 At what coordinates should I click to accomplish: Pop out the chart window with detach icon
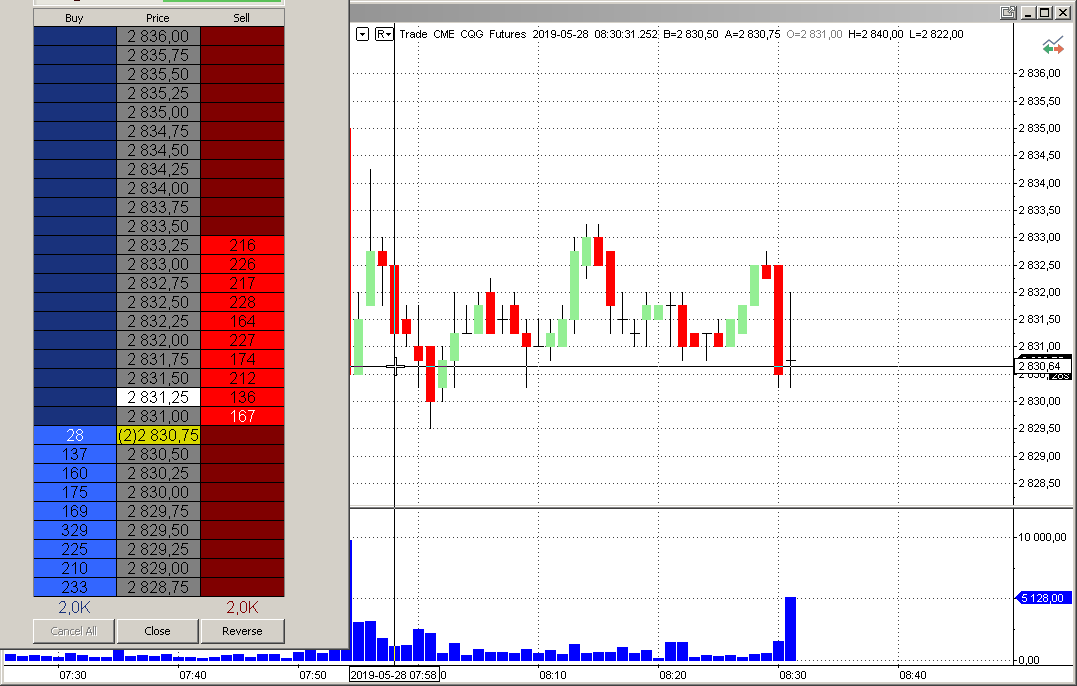[x=1008, y=12]
